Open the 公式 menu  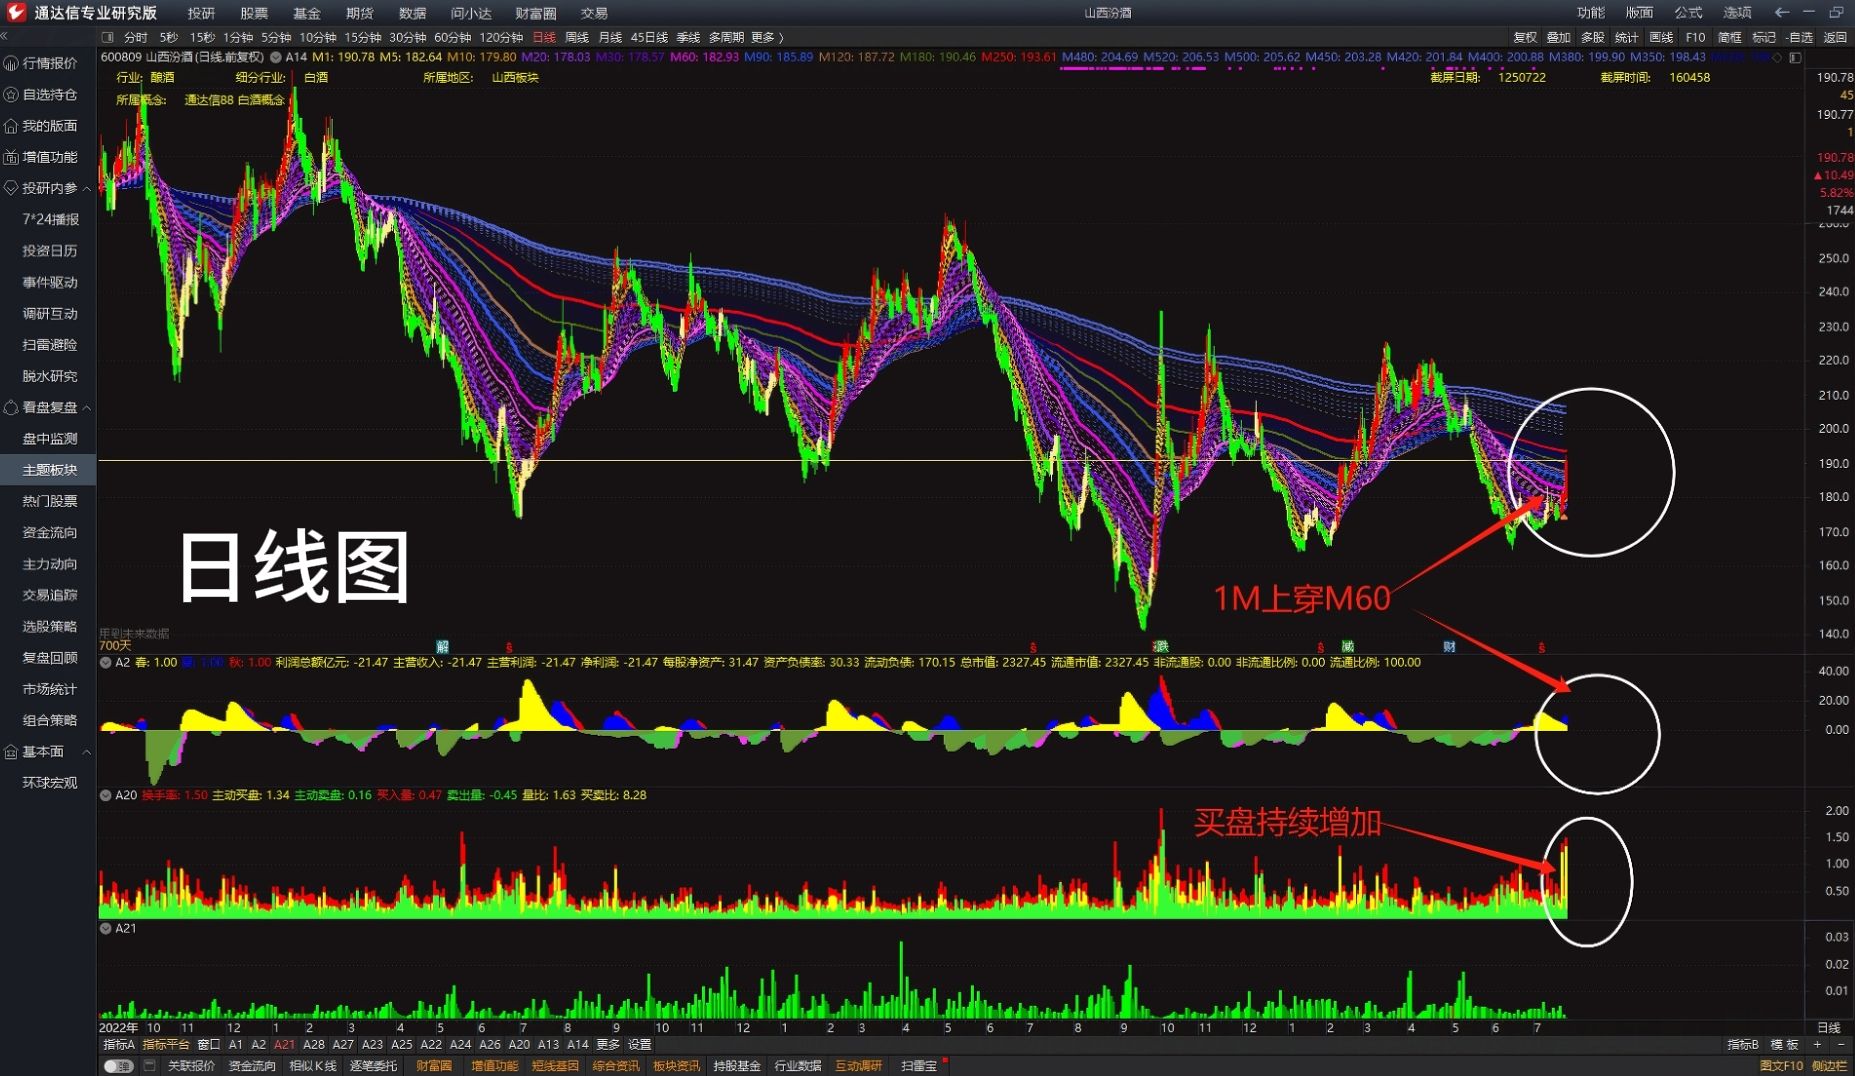coord(1688,12)
